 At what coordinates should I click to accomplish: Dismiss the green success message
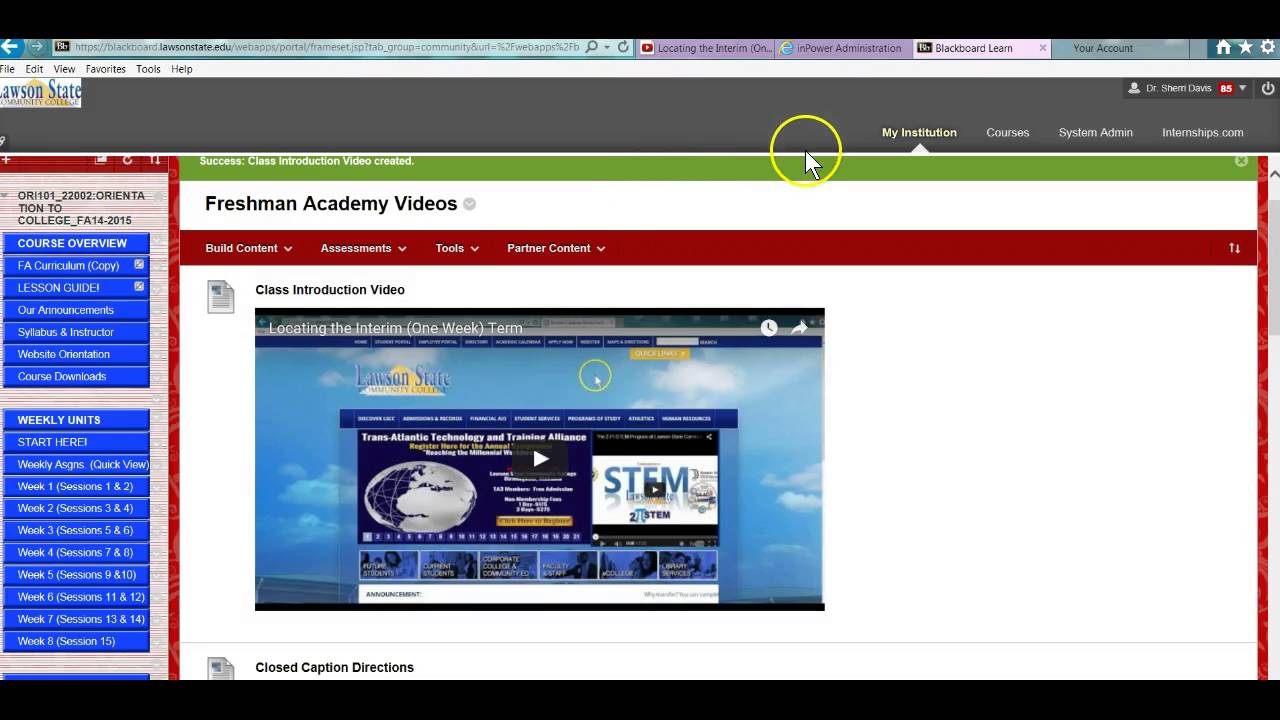[x=1241, y=160]
